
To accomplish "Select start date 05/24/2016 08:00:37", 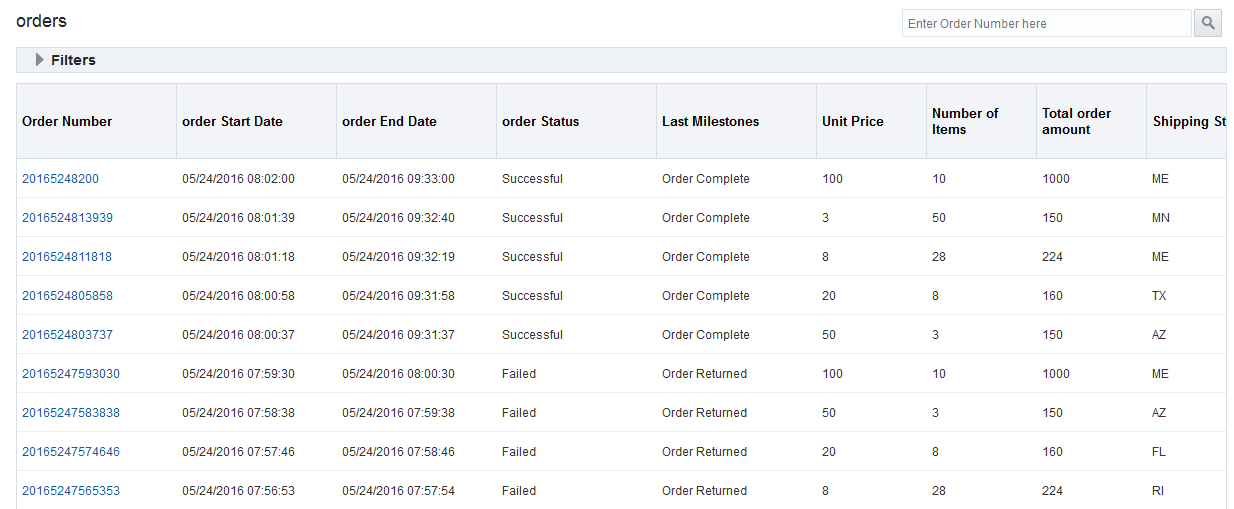I will [238, 335].
